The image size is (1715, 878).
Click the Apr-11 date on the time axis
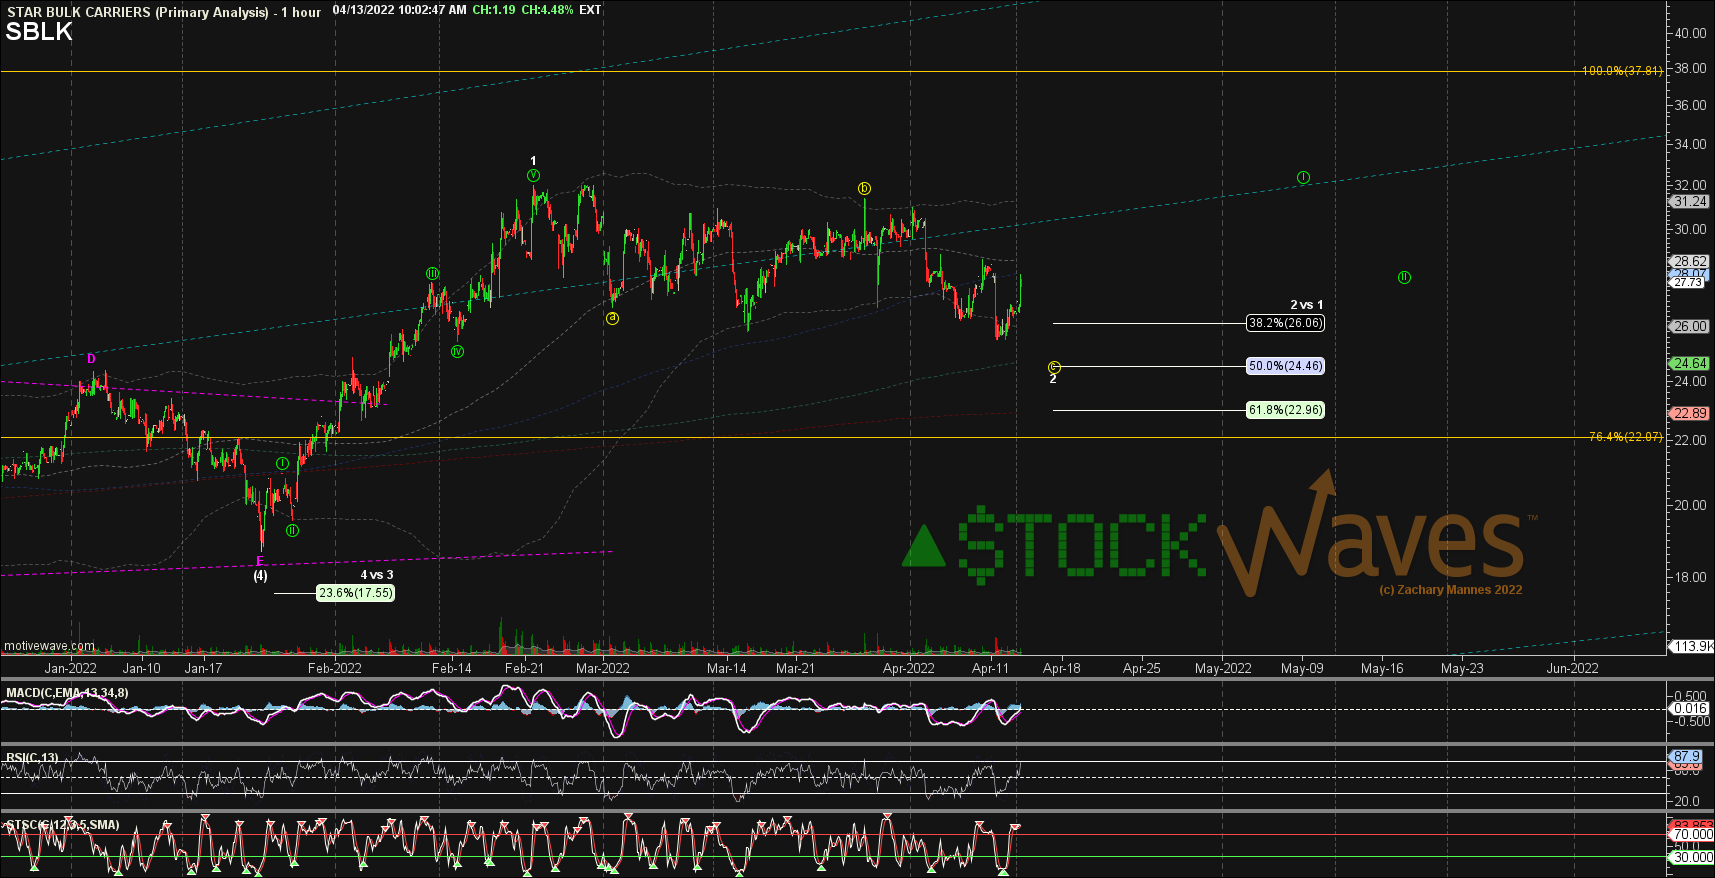point(990,668)
